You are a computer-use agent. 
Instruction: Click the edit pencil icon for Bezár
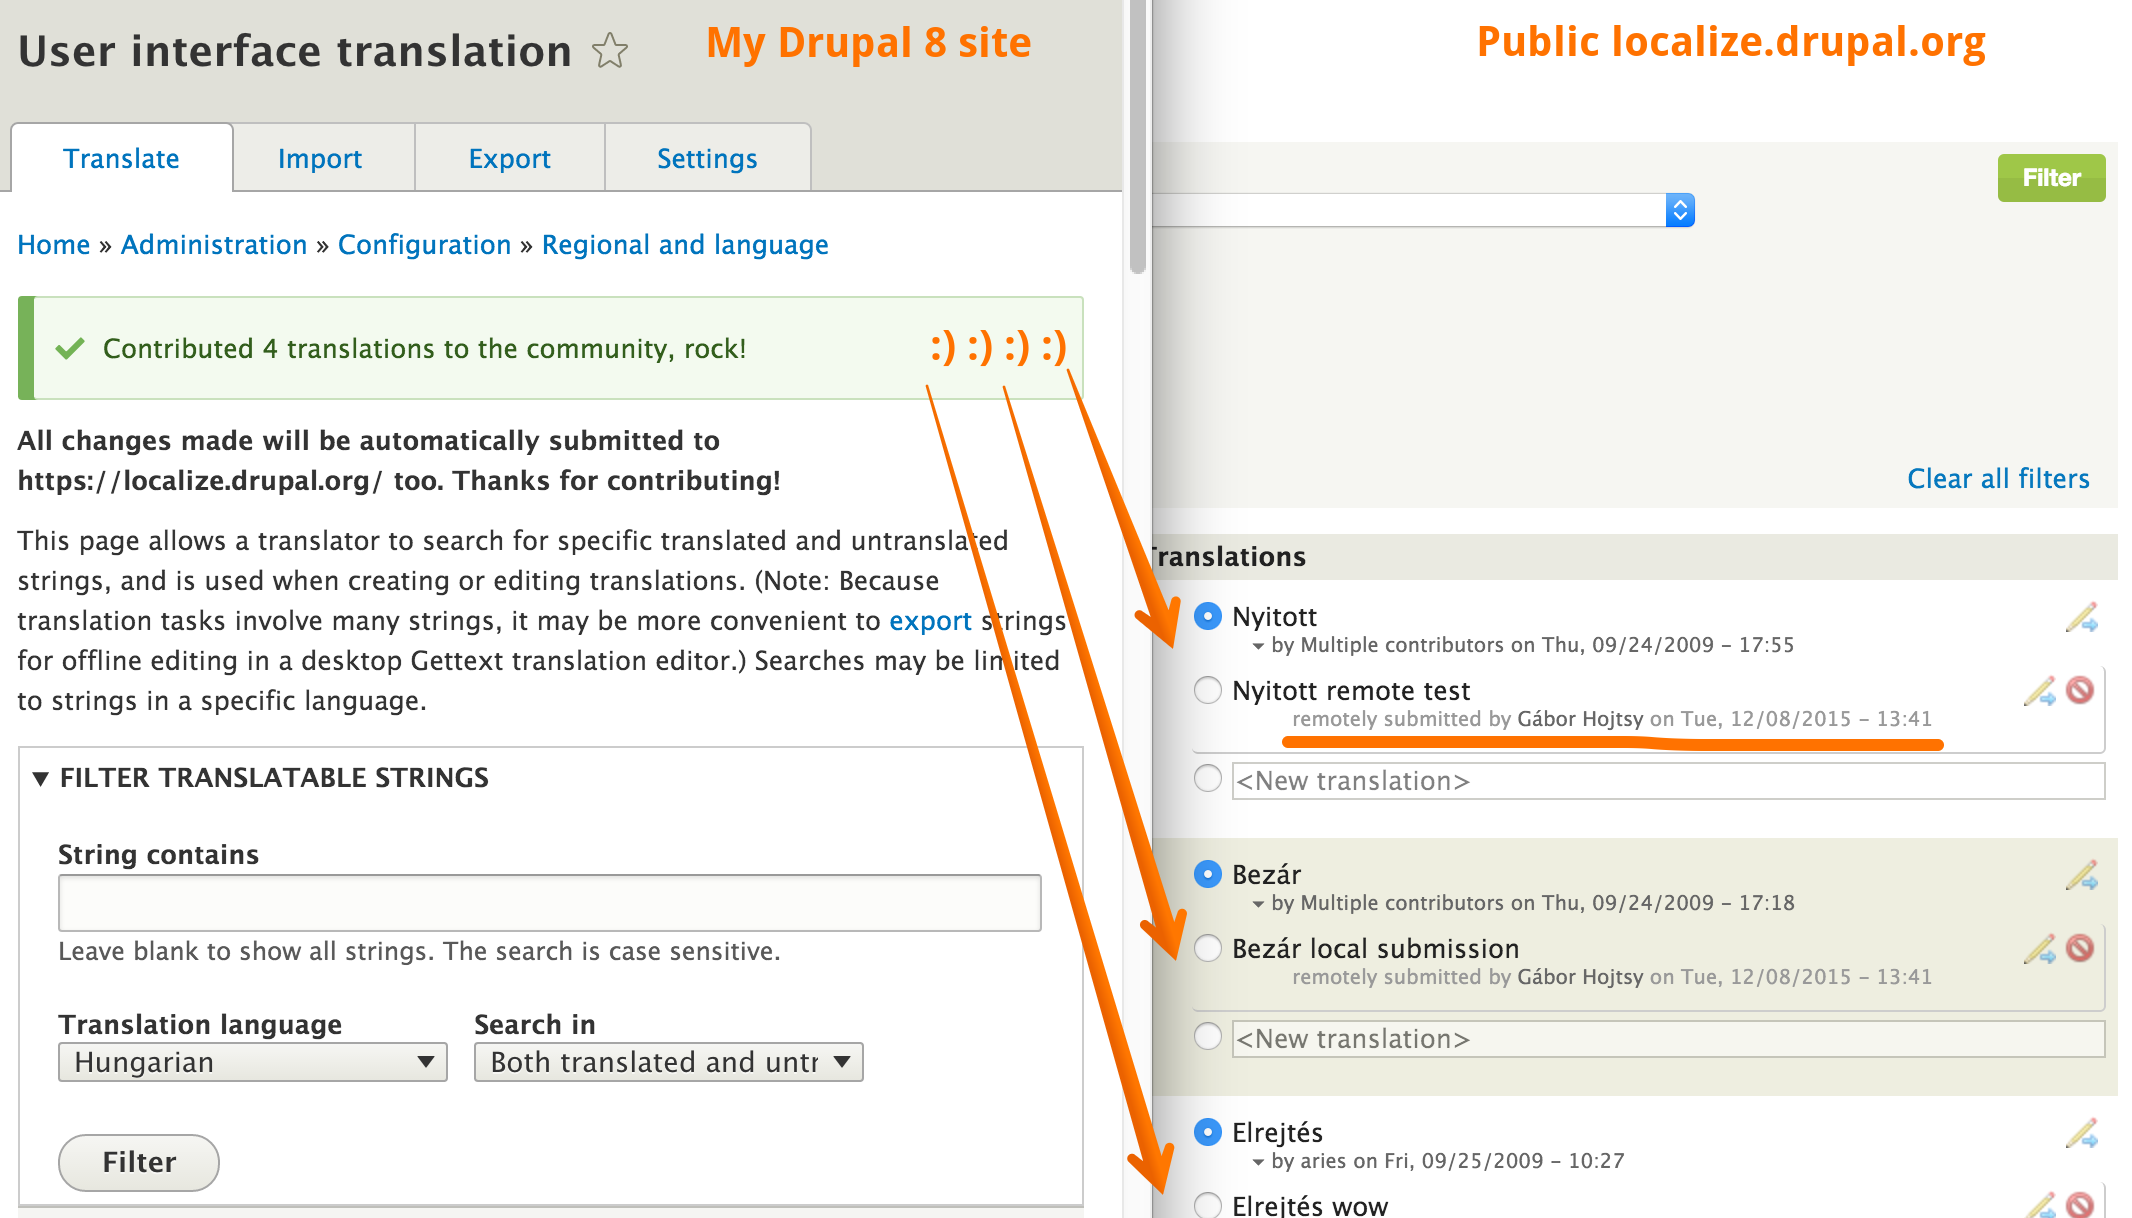tap(2082, 876)
